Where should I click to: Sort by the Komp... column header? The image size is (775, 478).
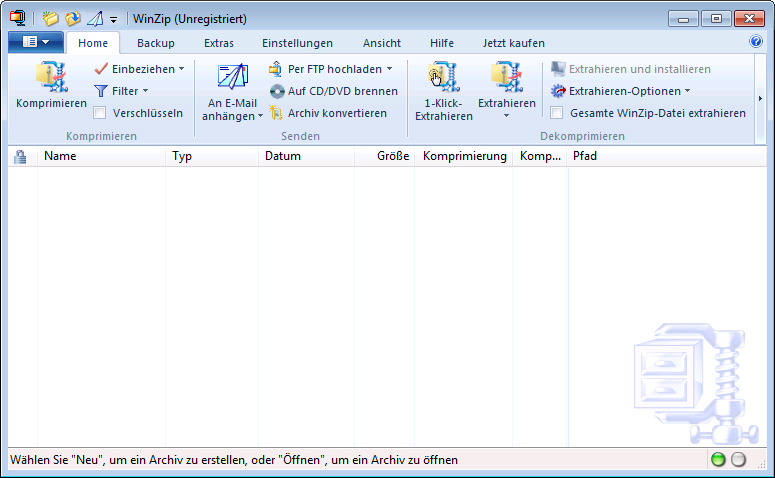click(540, 156)
